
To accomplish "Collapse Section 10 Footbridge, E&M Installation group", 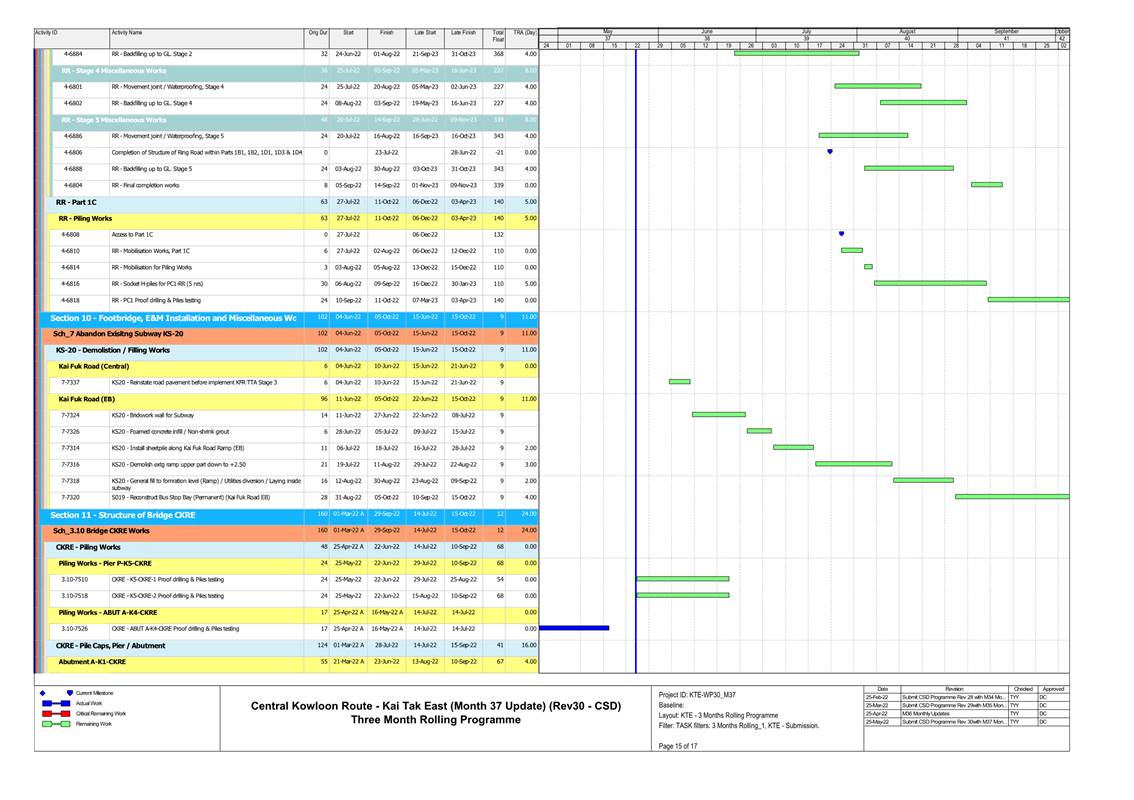I will tap(173, 318).
